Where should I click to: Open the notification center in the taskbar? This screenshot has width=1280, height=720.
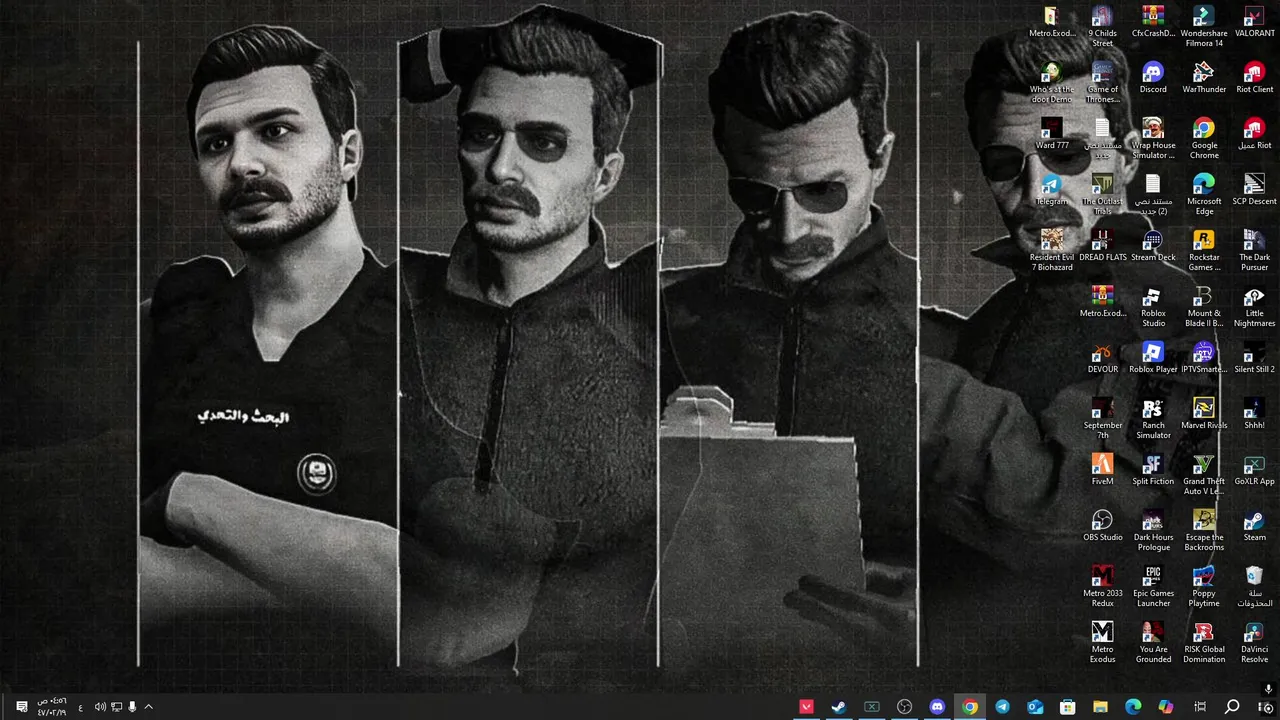21,707
